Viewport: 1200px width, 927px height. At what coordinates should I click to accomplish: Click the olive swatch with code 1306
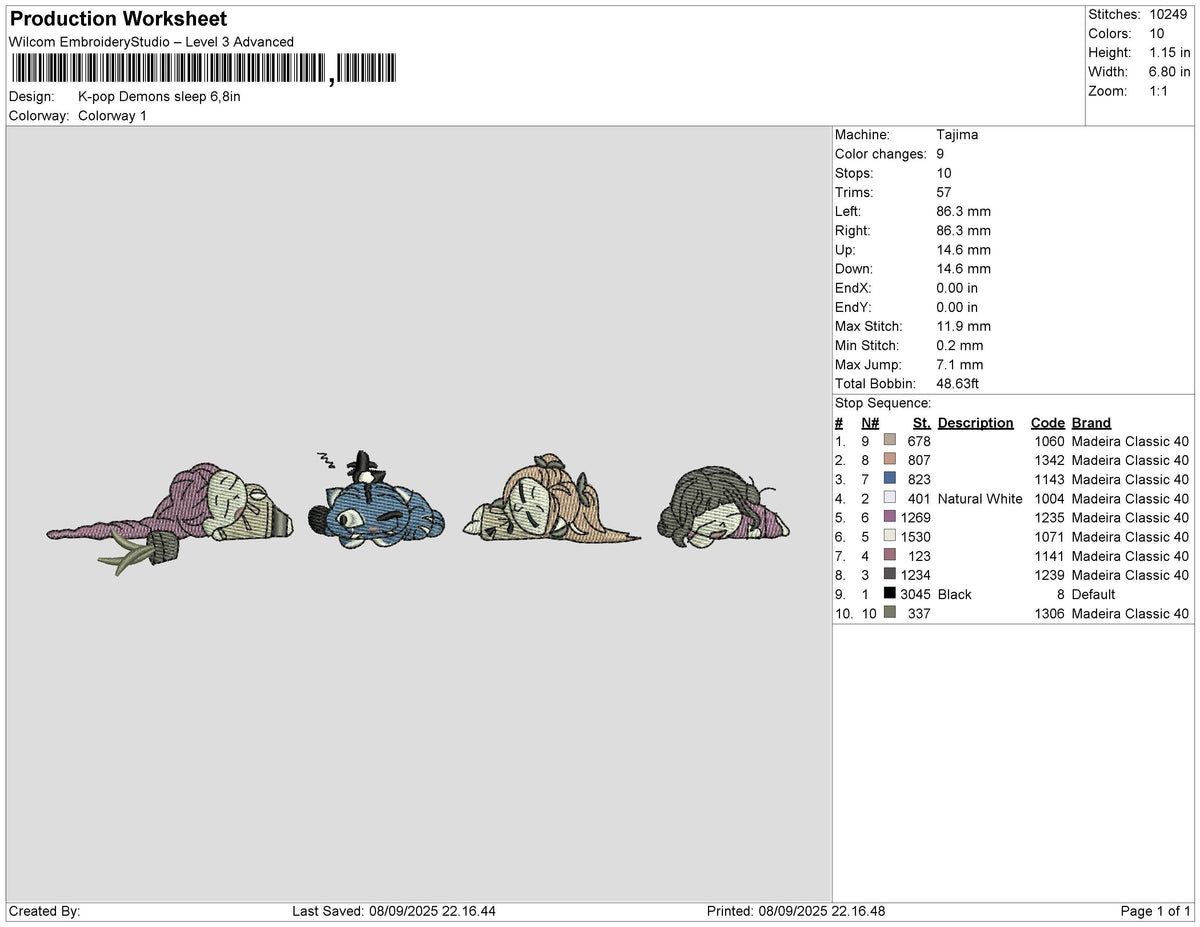click(889, 613)
